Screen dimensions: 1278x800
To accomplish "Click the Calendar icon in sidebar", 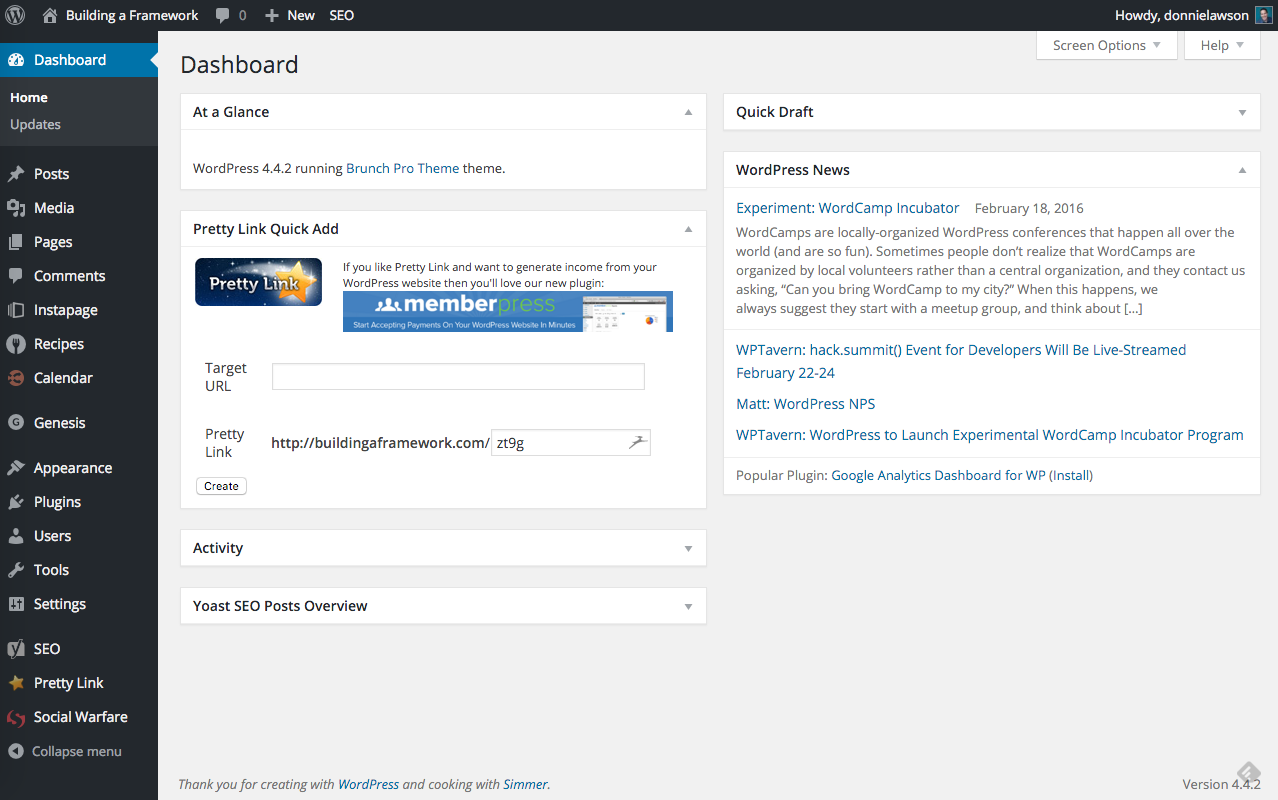I will pyautogui.click(x=16, y=378).
